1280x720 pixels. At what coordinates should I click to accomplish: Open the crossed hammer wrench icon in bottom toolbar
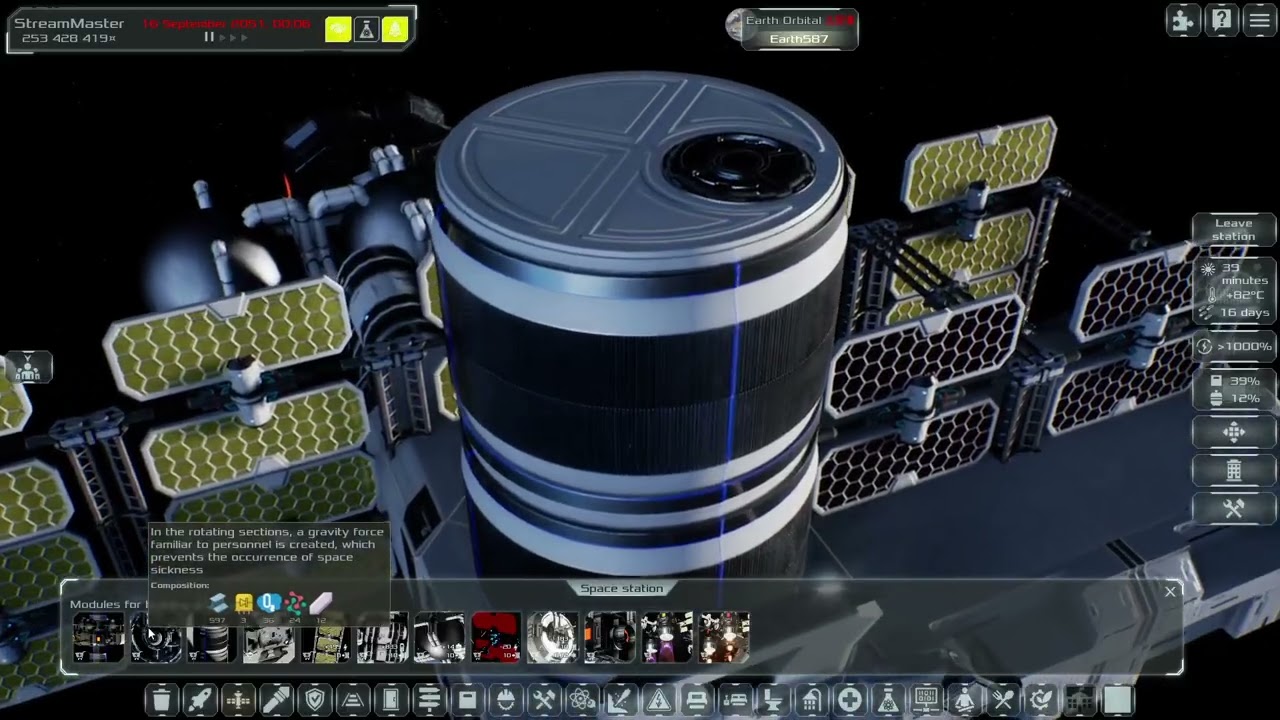pos(543,700)
